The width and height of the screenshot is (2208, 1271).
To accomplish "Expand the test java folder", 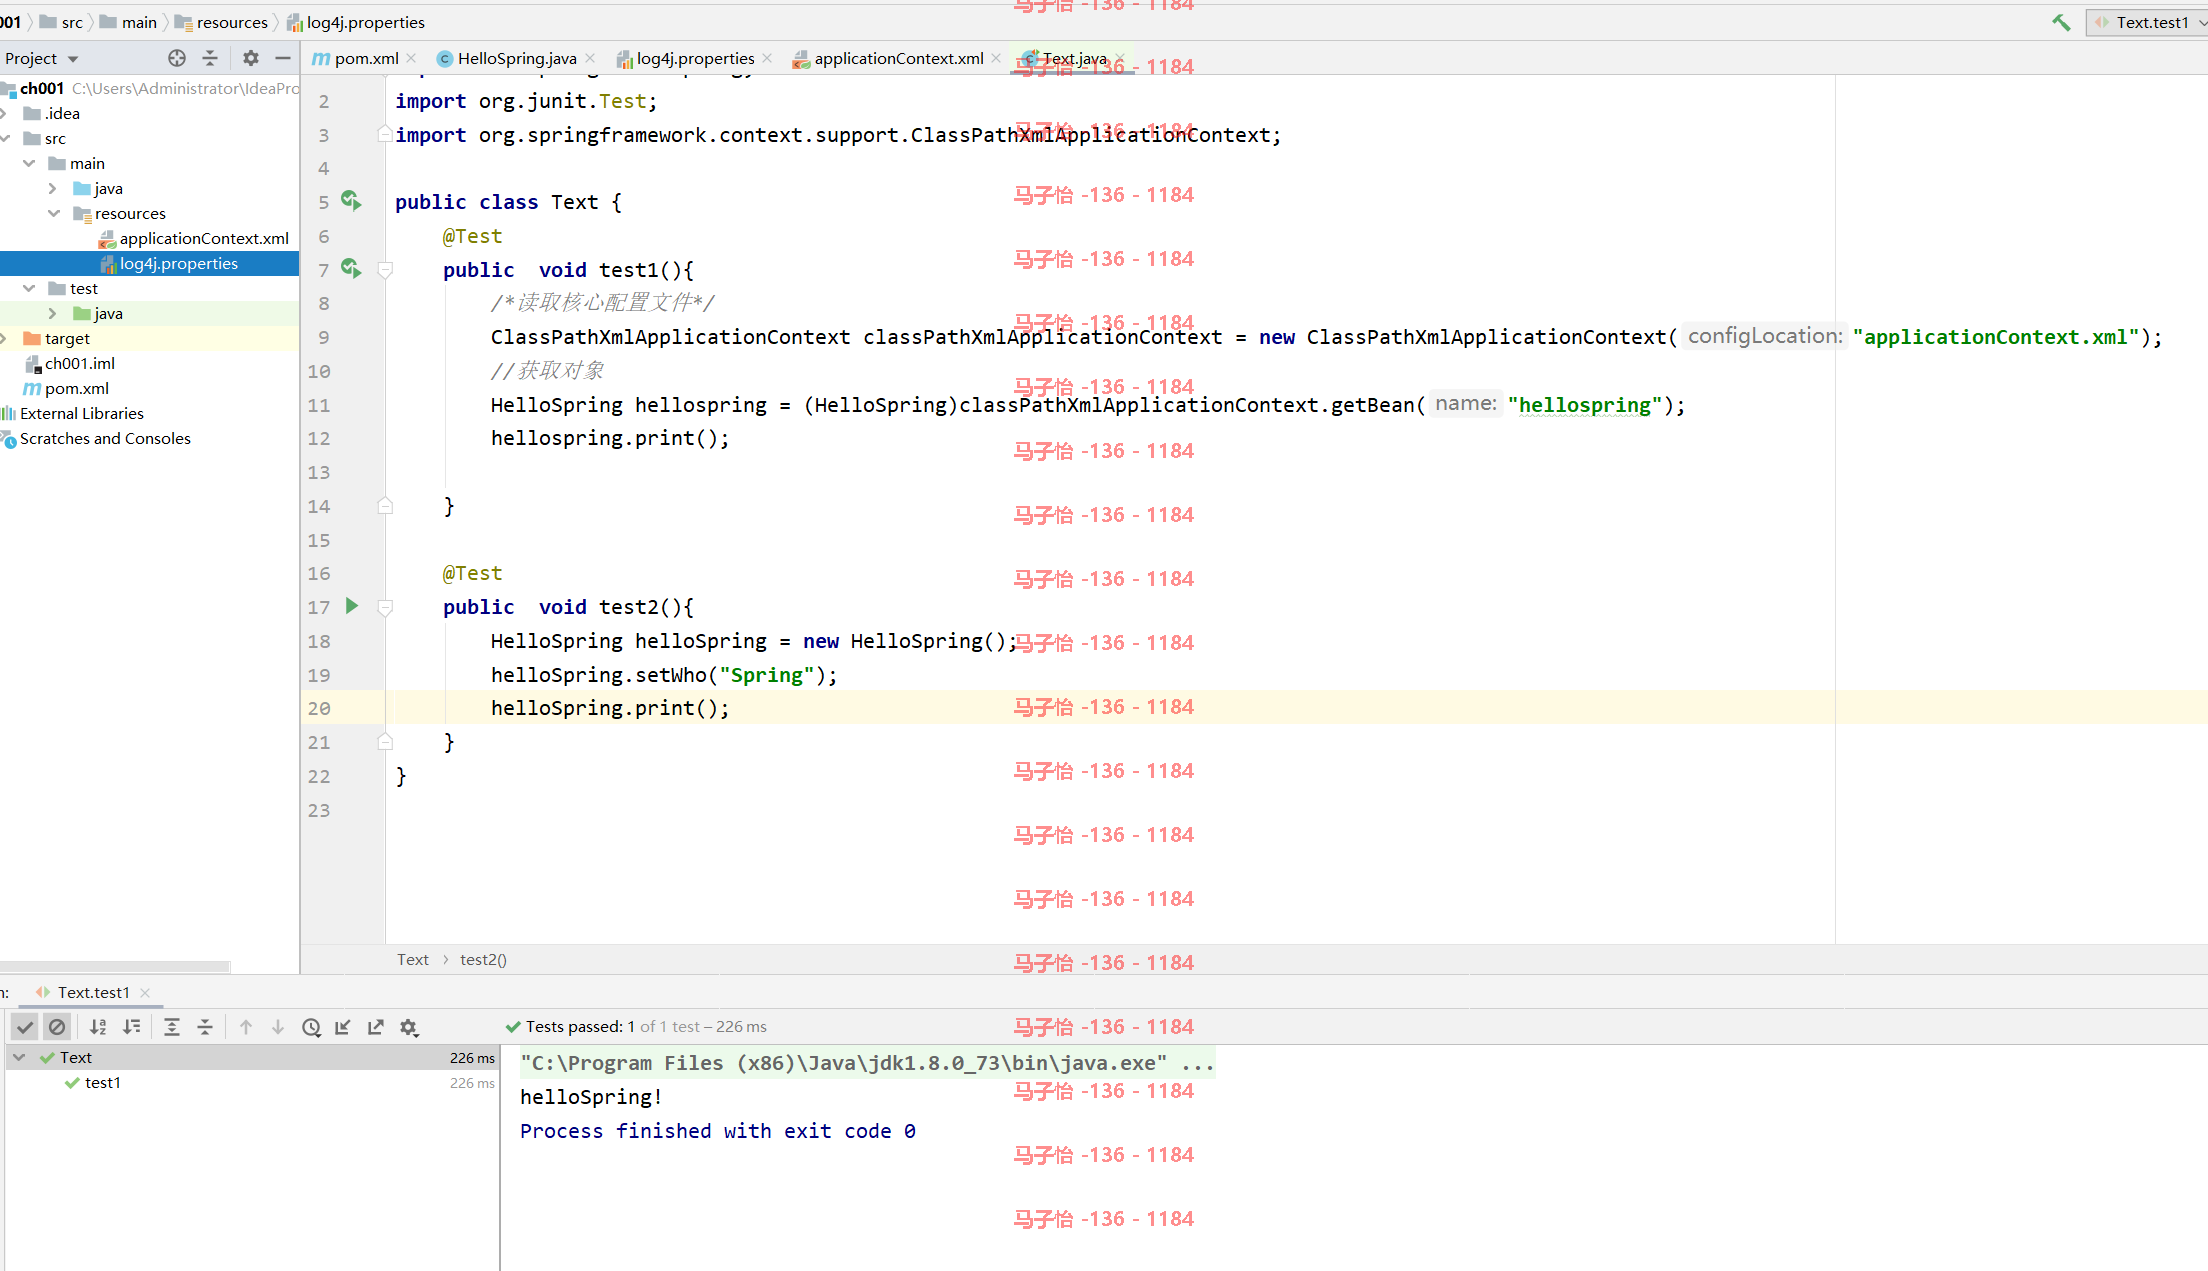I will click(x=53, y=313).
